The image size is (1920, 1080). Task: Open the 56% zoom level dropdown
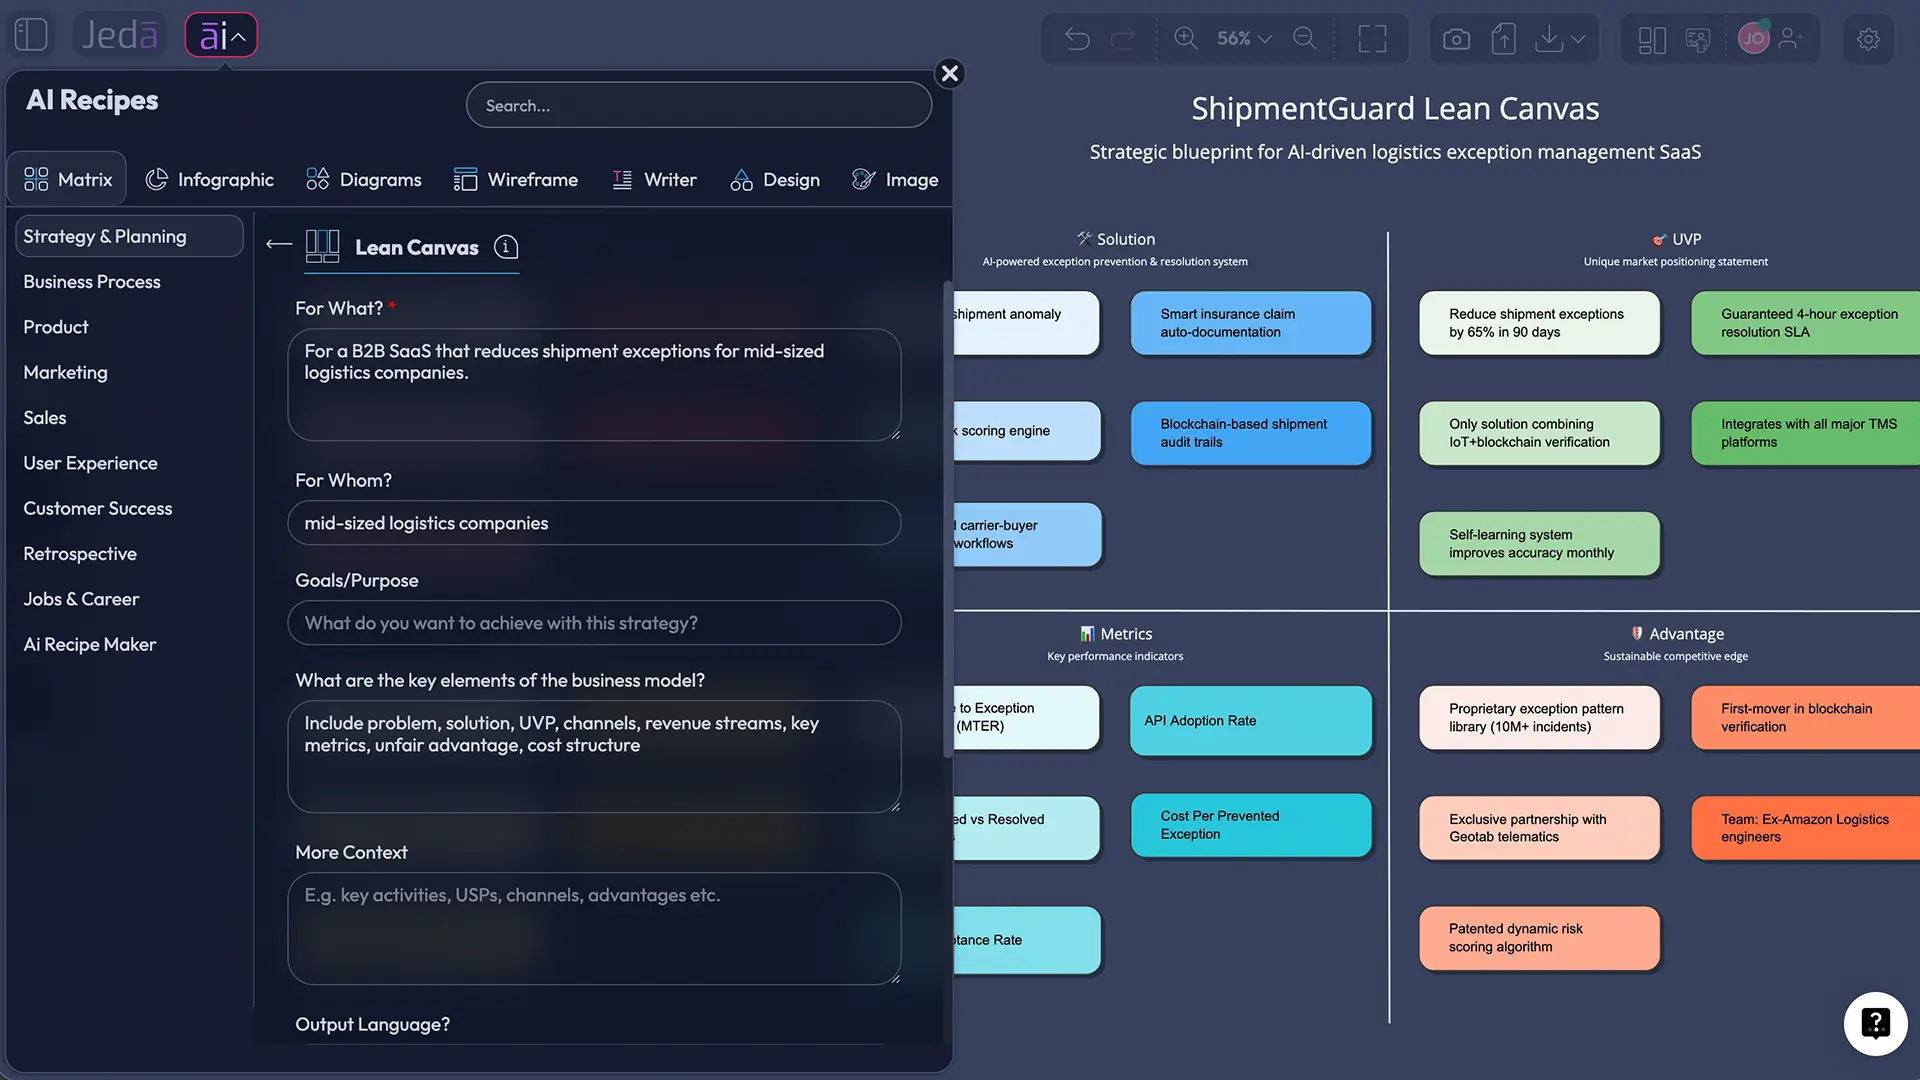click(x=1244, y=38)
